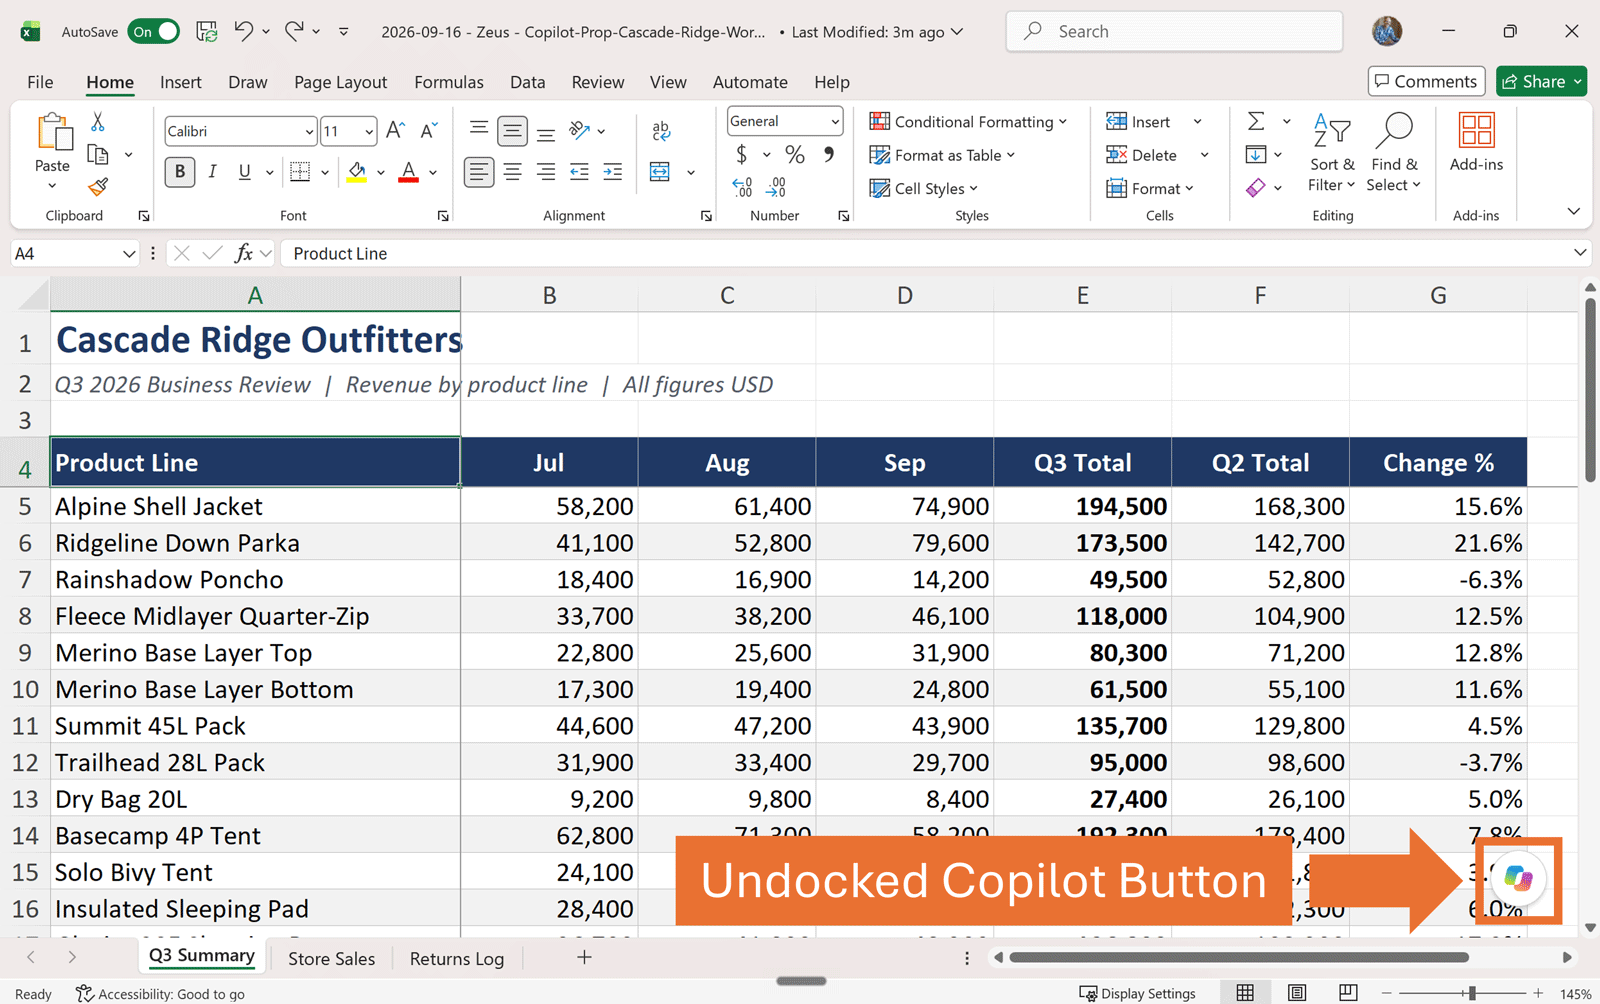Apply Percent Style
The height and width of the screenshot is (1004, 1600).
[795, 154]
